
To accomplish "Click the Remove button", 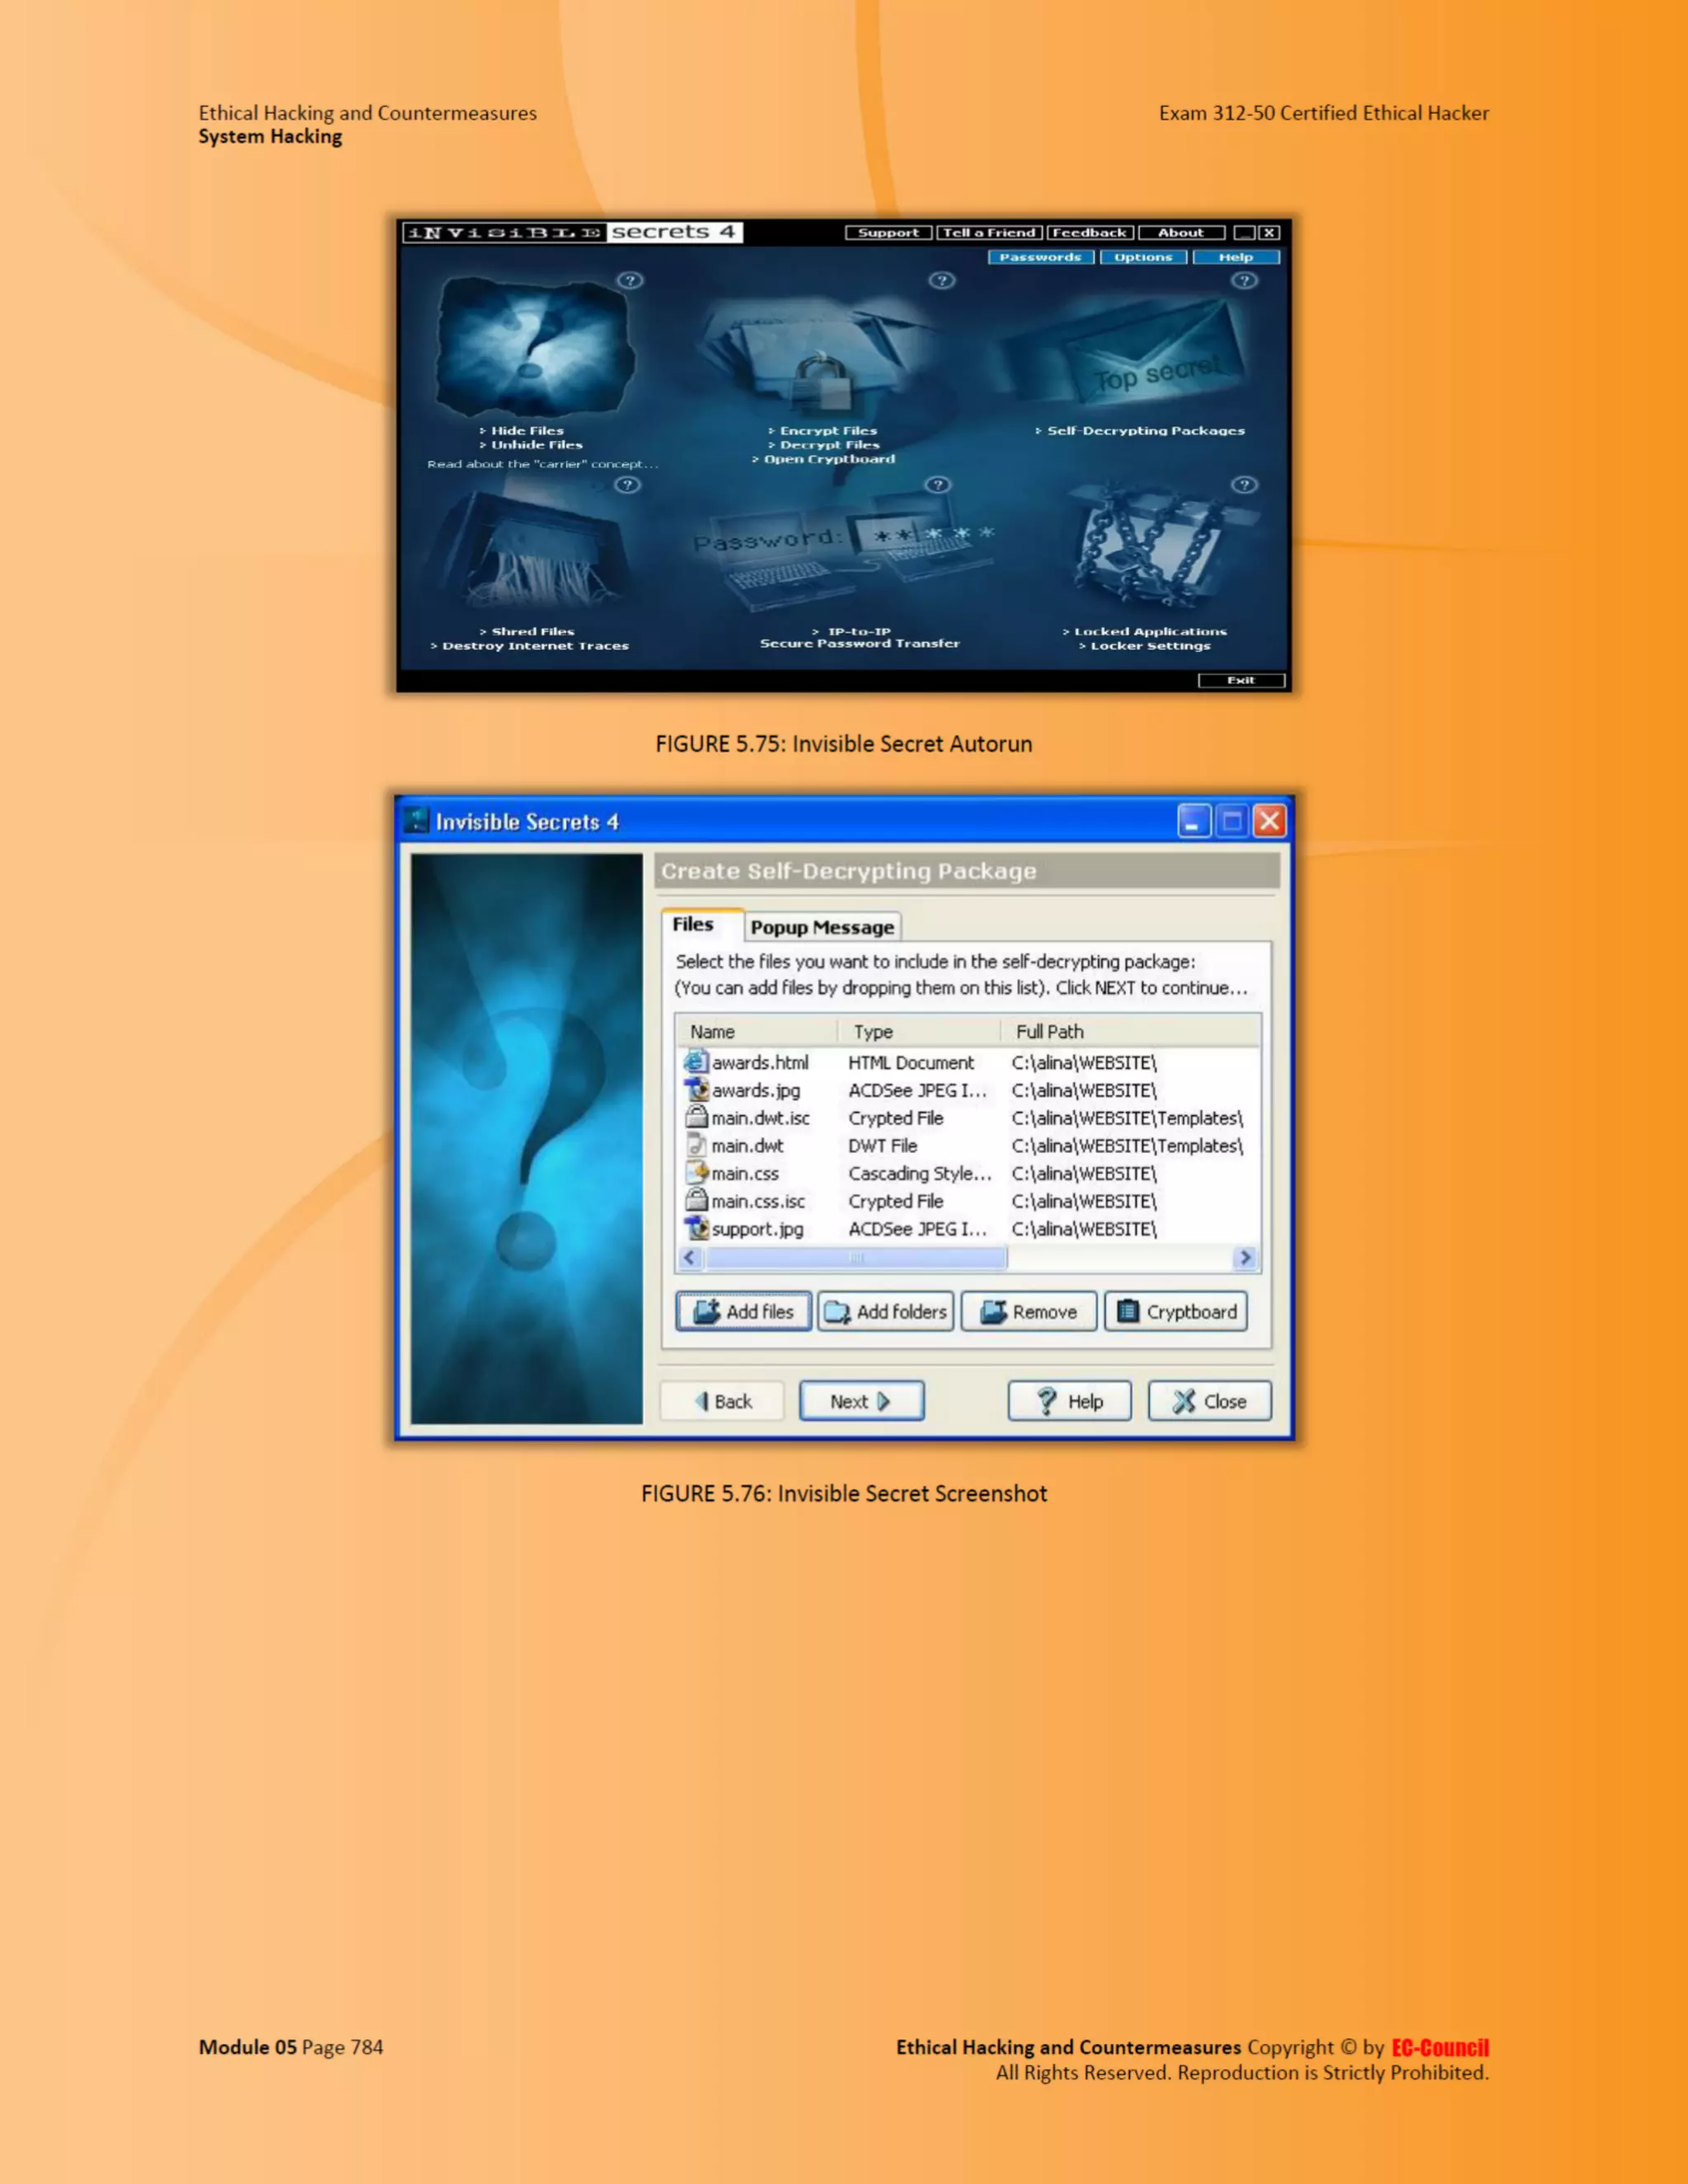I will point(1029,1311).
